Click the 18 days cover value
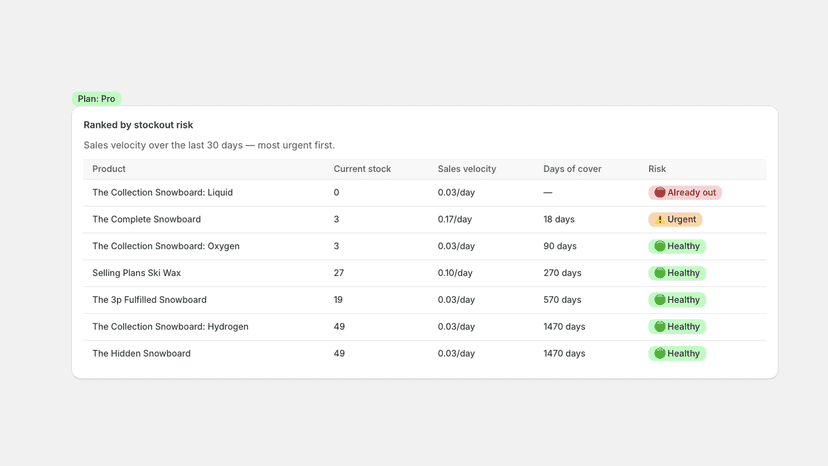The height and width of the screenshot is (466, 828). (559, 219)
